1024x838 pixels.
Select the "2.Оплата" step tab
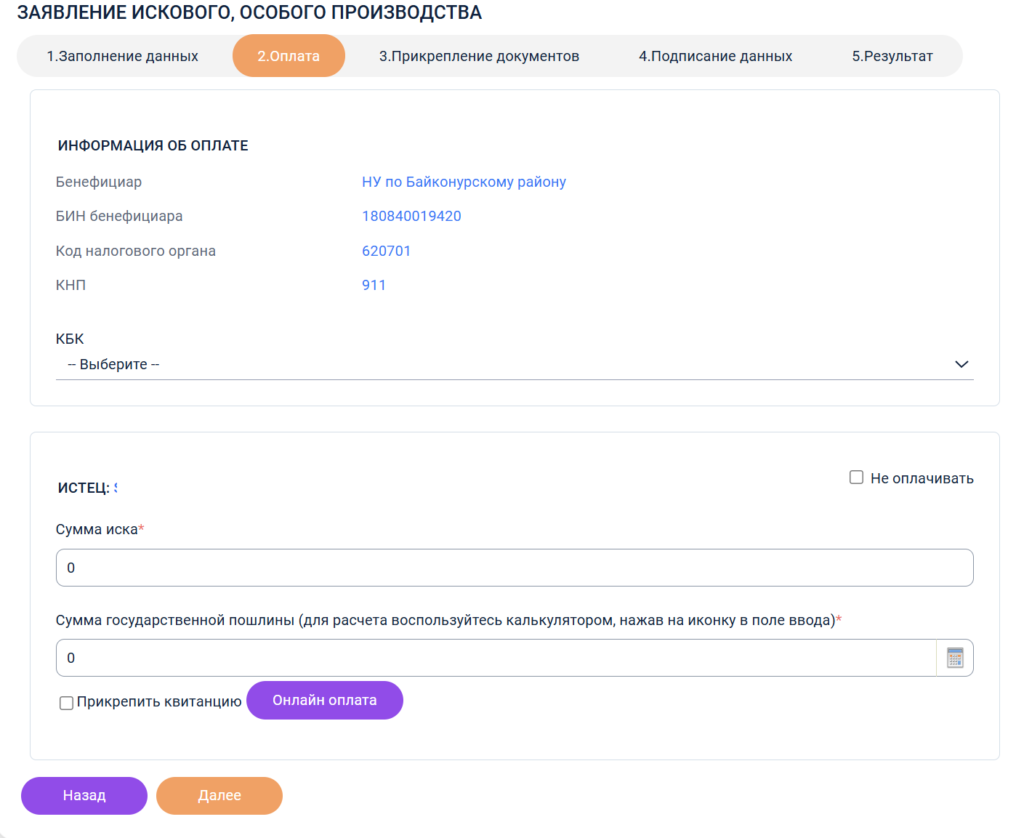289,56
